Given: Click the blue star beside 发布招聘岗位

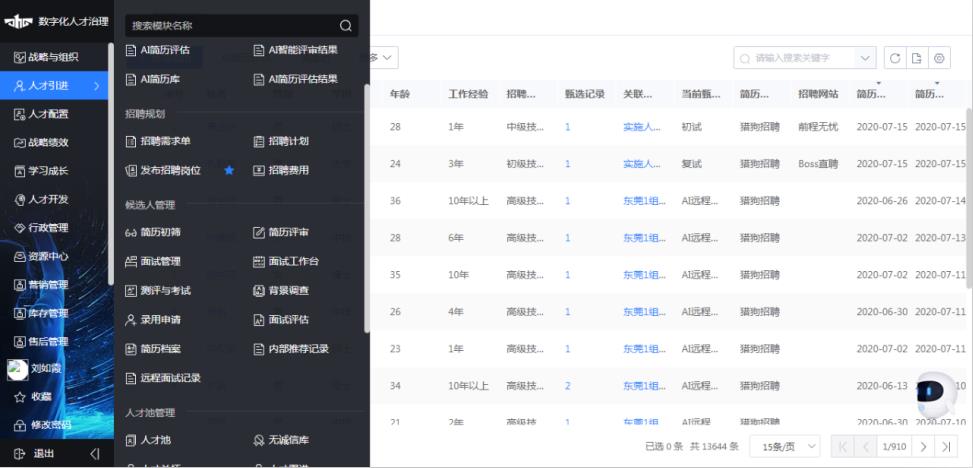Looking at the screenshot, I should [229, 171].
